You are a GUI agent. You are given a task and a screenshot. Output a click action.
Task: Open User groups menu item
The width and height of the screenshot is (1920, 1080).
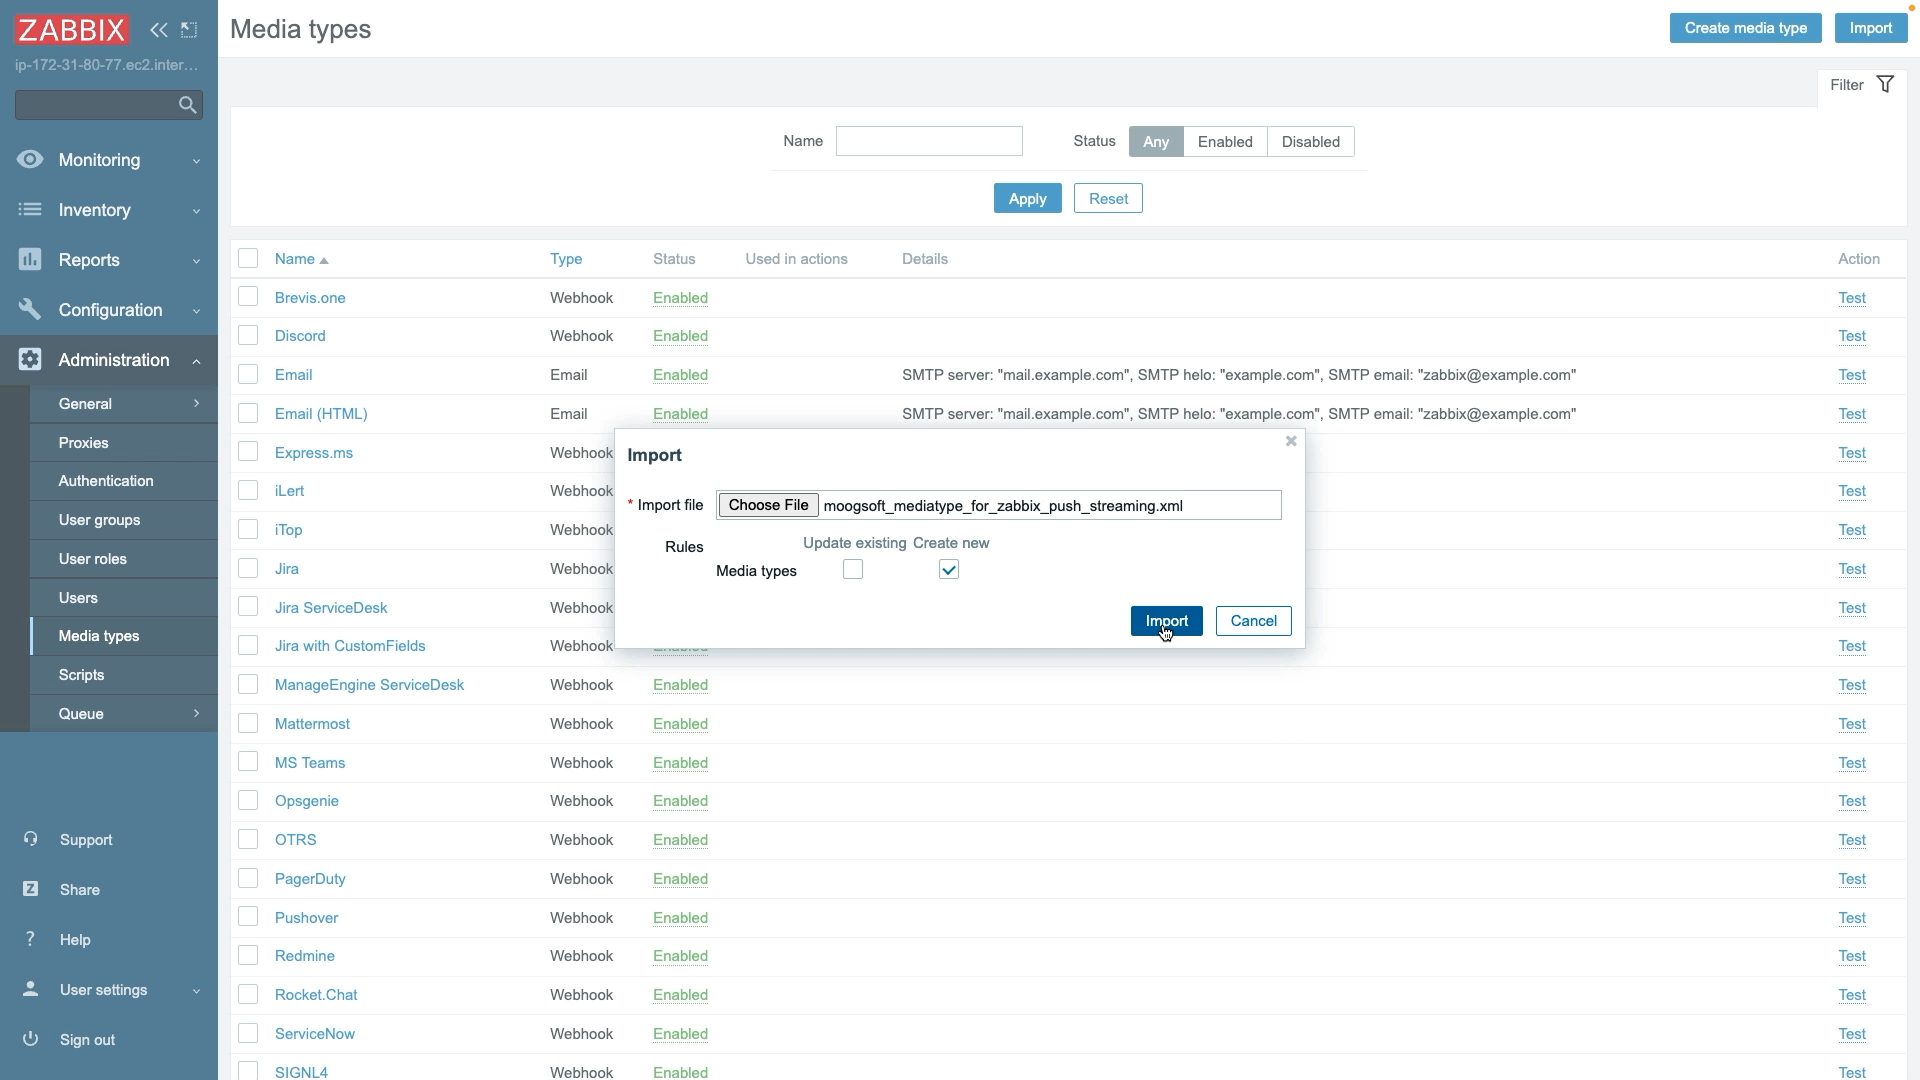[124, 520]
